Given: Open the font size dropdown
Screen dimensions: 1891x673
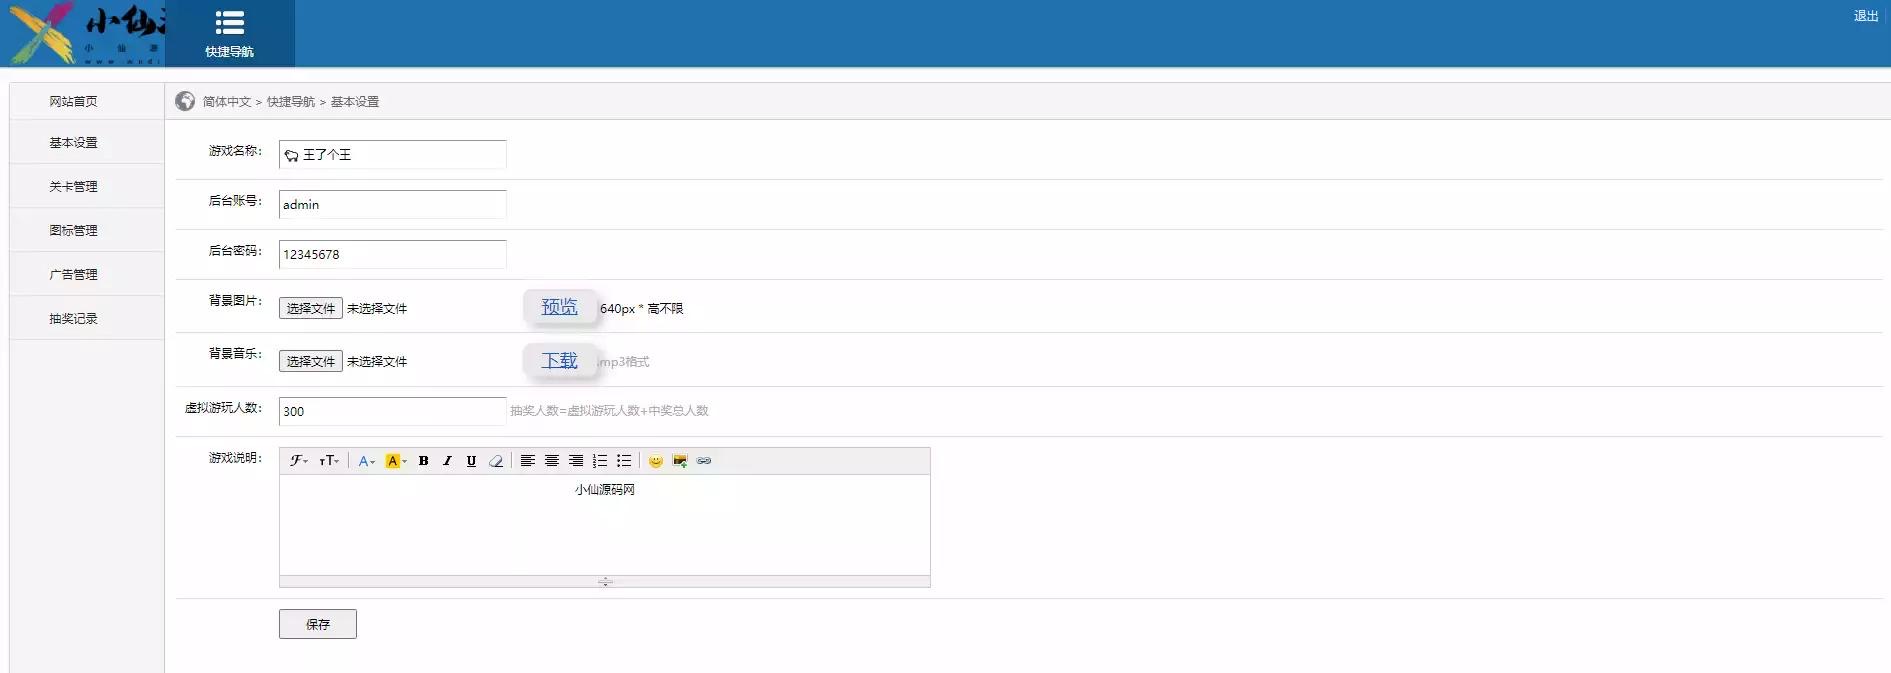Looking at the screenshot, I should click(x=329, y=461).
